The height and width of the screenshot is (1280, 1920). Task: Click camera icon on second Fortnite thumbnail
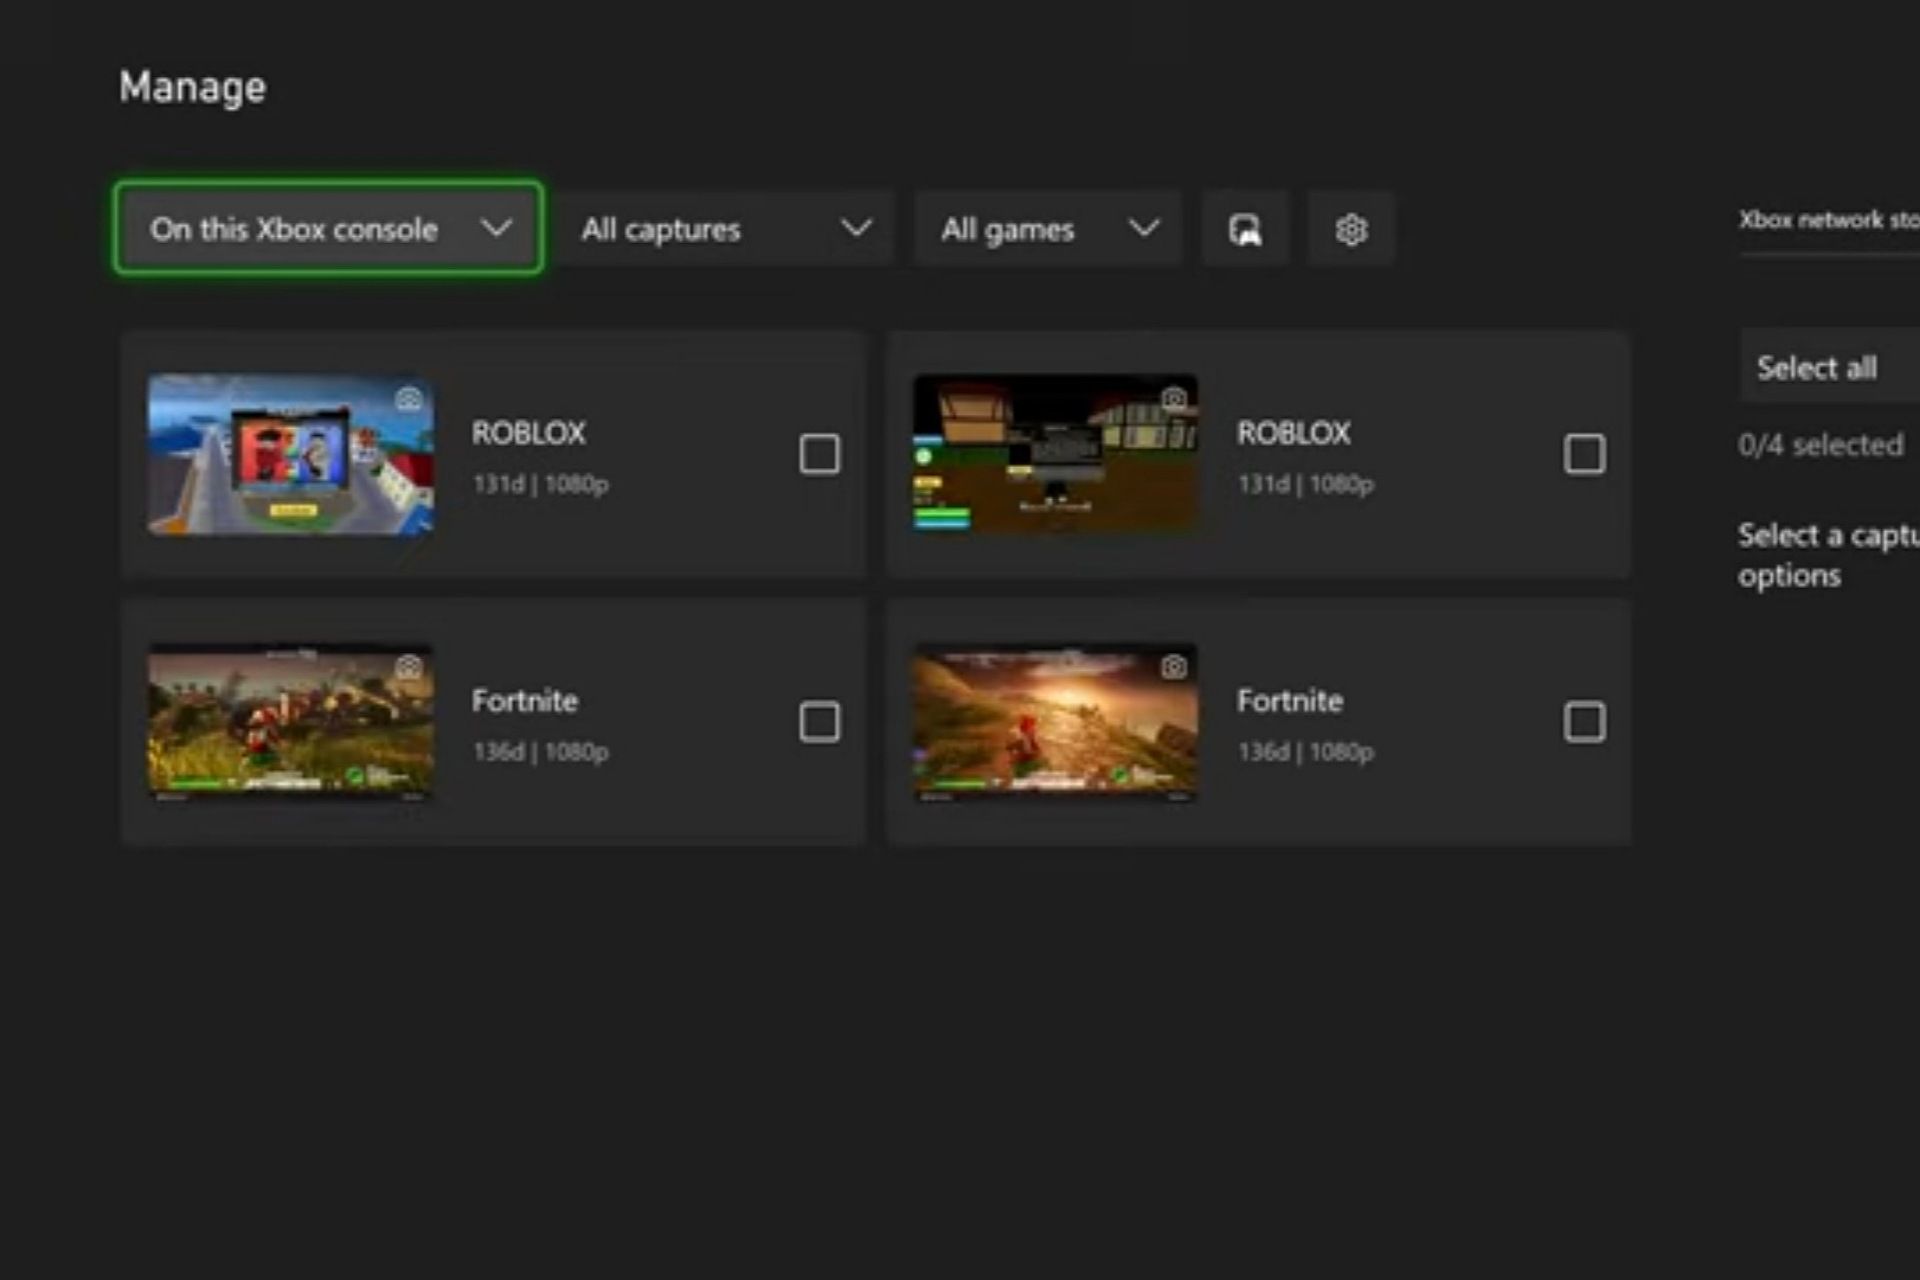pyautogui.click(x=1174, y=667)
